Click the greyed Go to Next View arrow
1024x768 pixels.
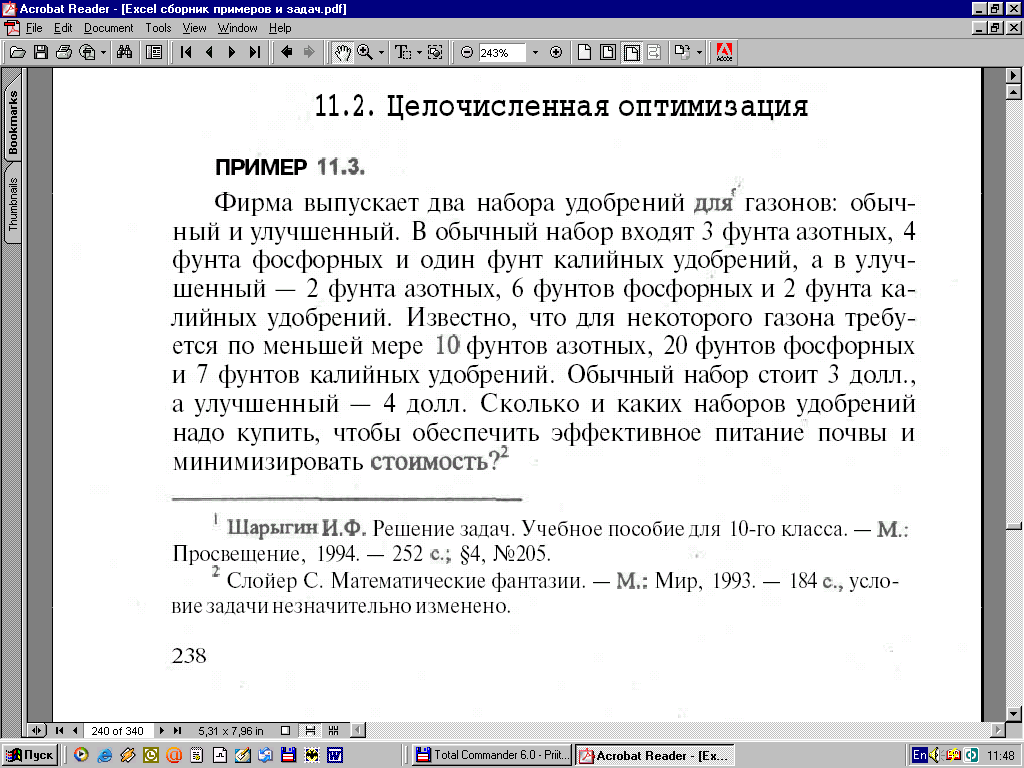pyautogui.click(x=309, y=52)
